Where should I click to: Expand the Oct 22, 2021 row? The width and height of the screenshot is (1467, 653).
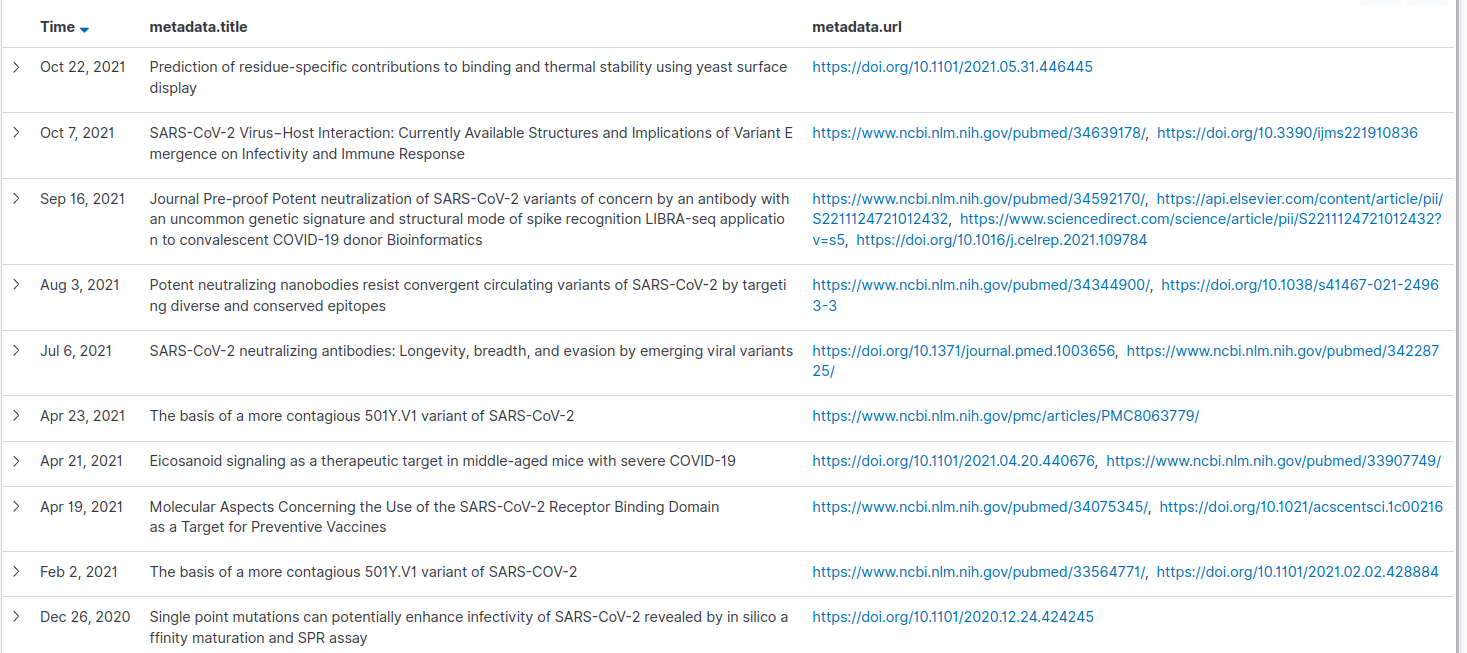[16, 67]
